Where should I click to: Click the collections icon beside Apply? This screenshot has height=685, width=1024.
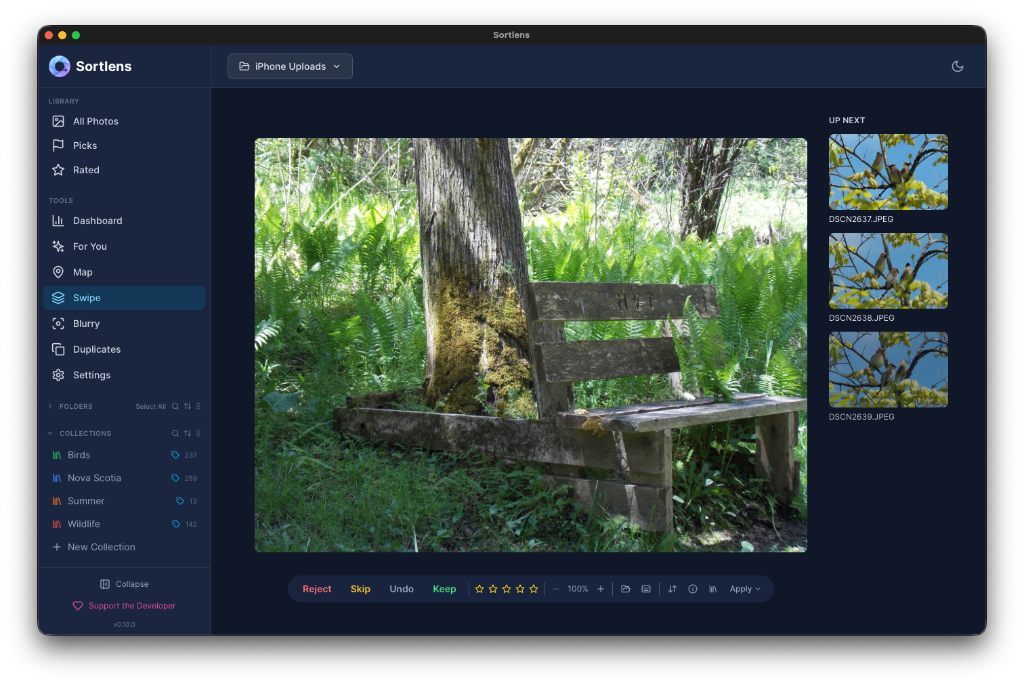point(712,589)
